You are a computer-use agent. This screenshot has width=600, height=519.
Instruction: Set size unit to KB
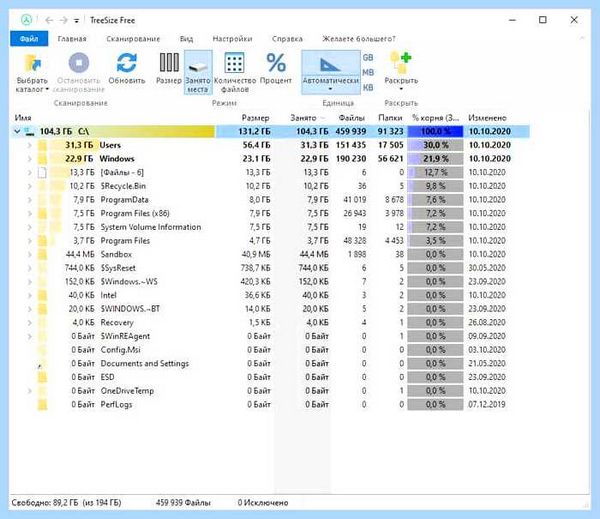point(368,88)
